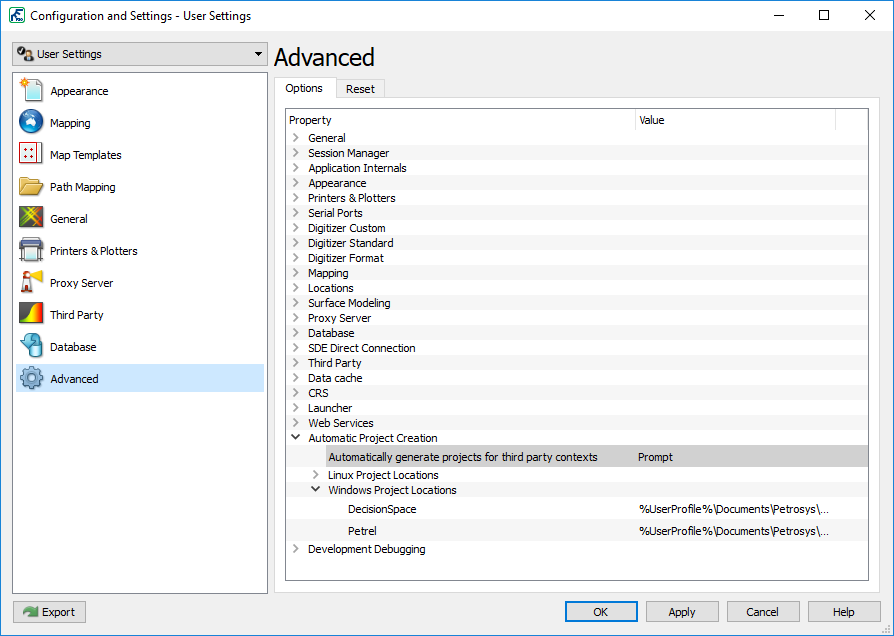Image resolution: width=894 pixels, height=636 pixels.
Task: Click the Apply button
Action: [x=682, y=612]
